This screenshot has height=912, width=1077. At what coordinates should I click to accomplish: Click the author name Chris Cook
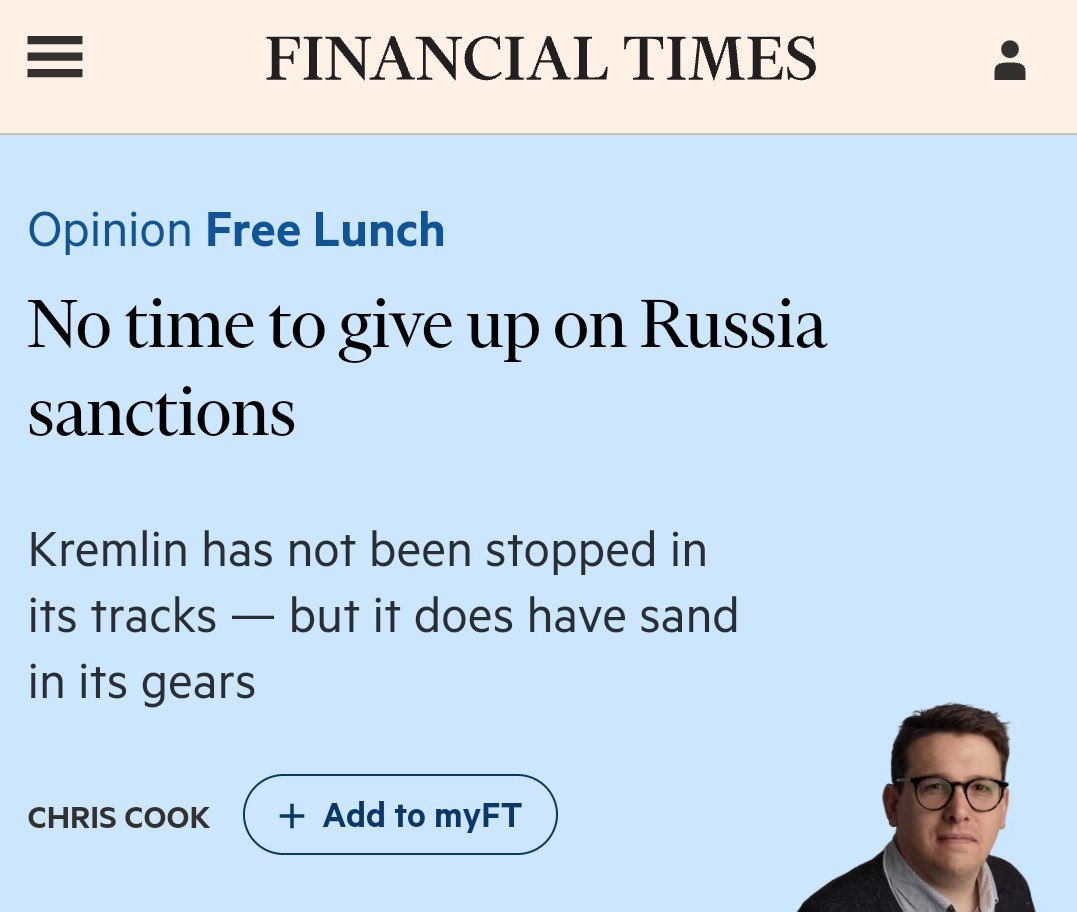(119, 817)
